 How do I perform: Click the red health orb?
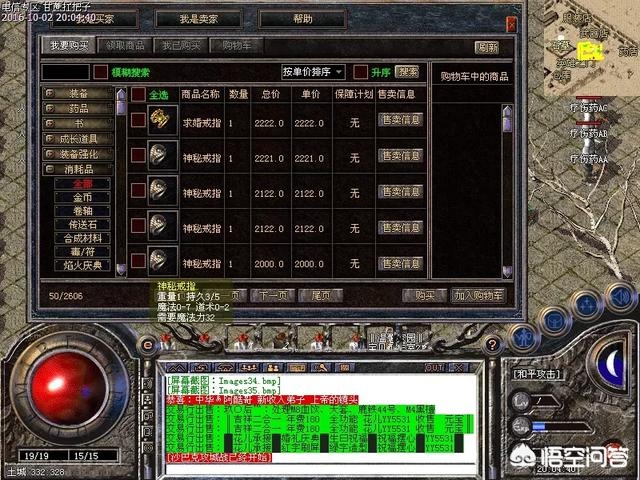68,388
